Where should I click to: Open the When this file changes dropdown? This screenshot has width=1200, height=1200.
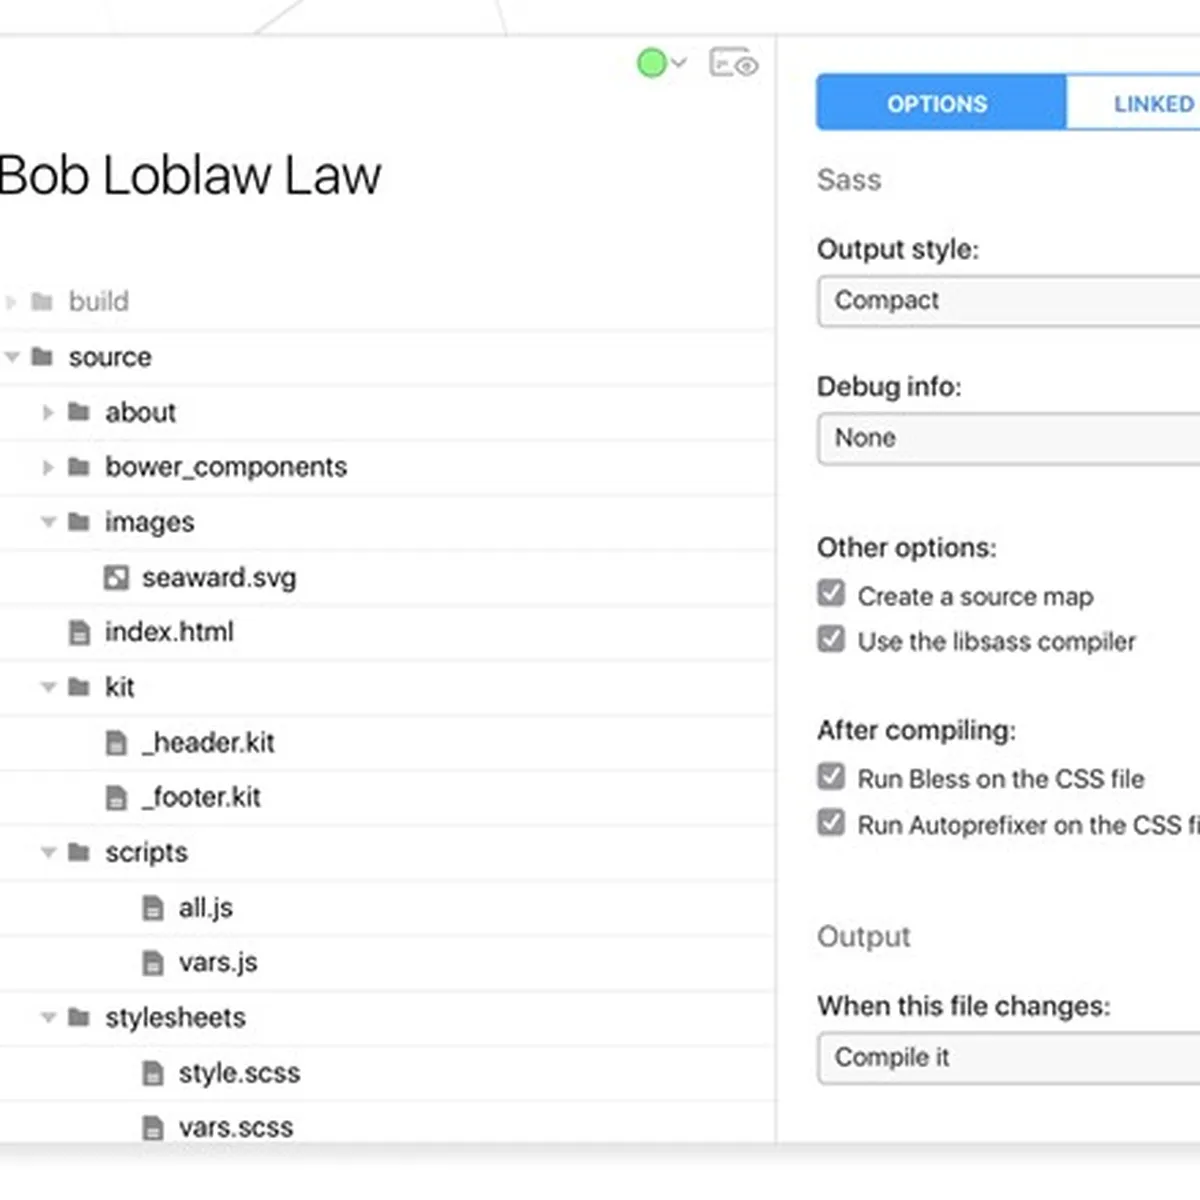[x=1008, y=1058]
